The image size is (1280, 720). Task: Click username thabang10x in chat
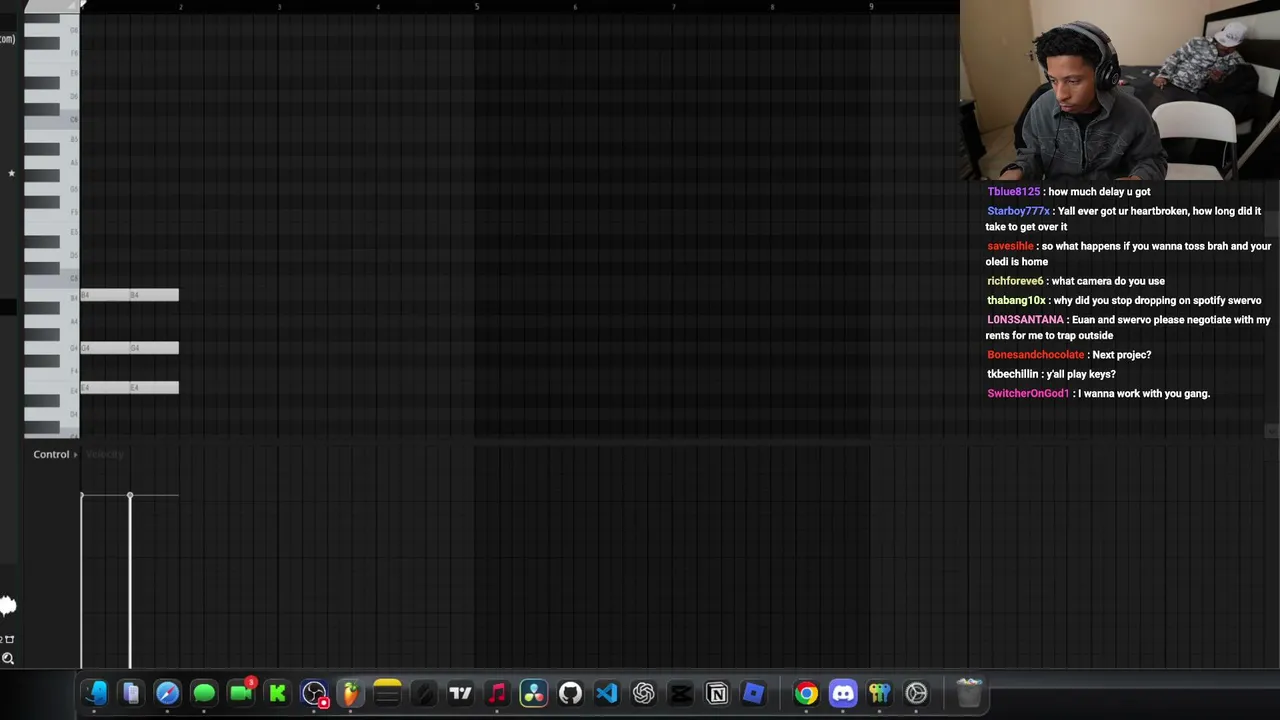pyautogui.click(x=1016, y=300)
